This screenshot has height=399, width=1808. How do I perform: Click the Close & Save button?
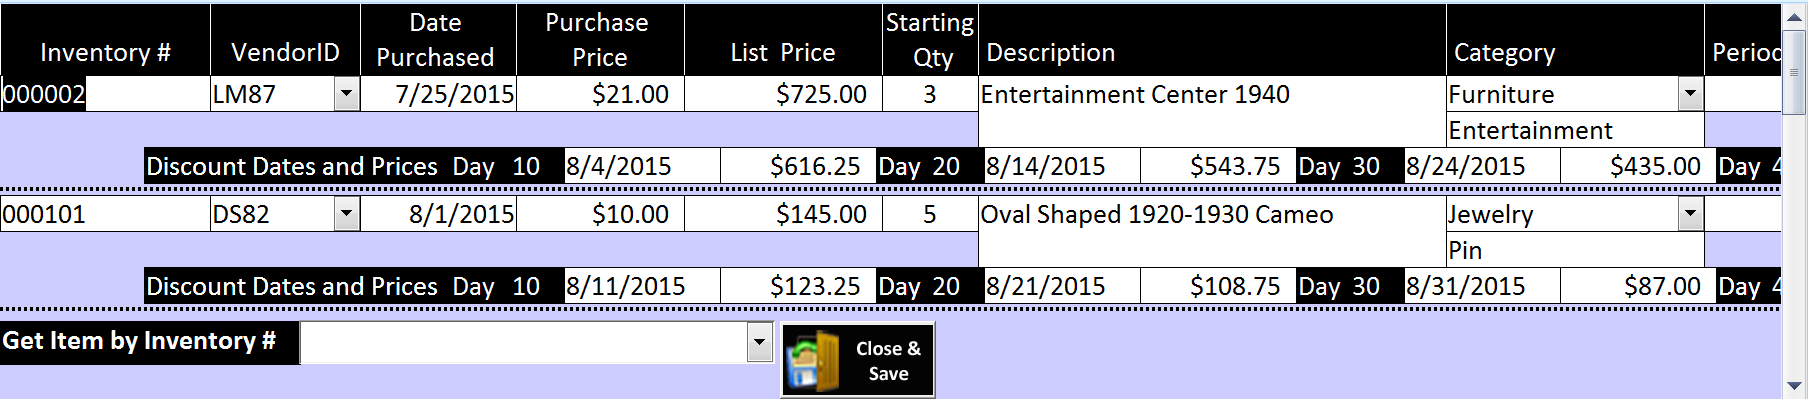858,361
